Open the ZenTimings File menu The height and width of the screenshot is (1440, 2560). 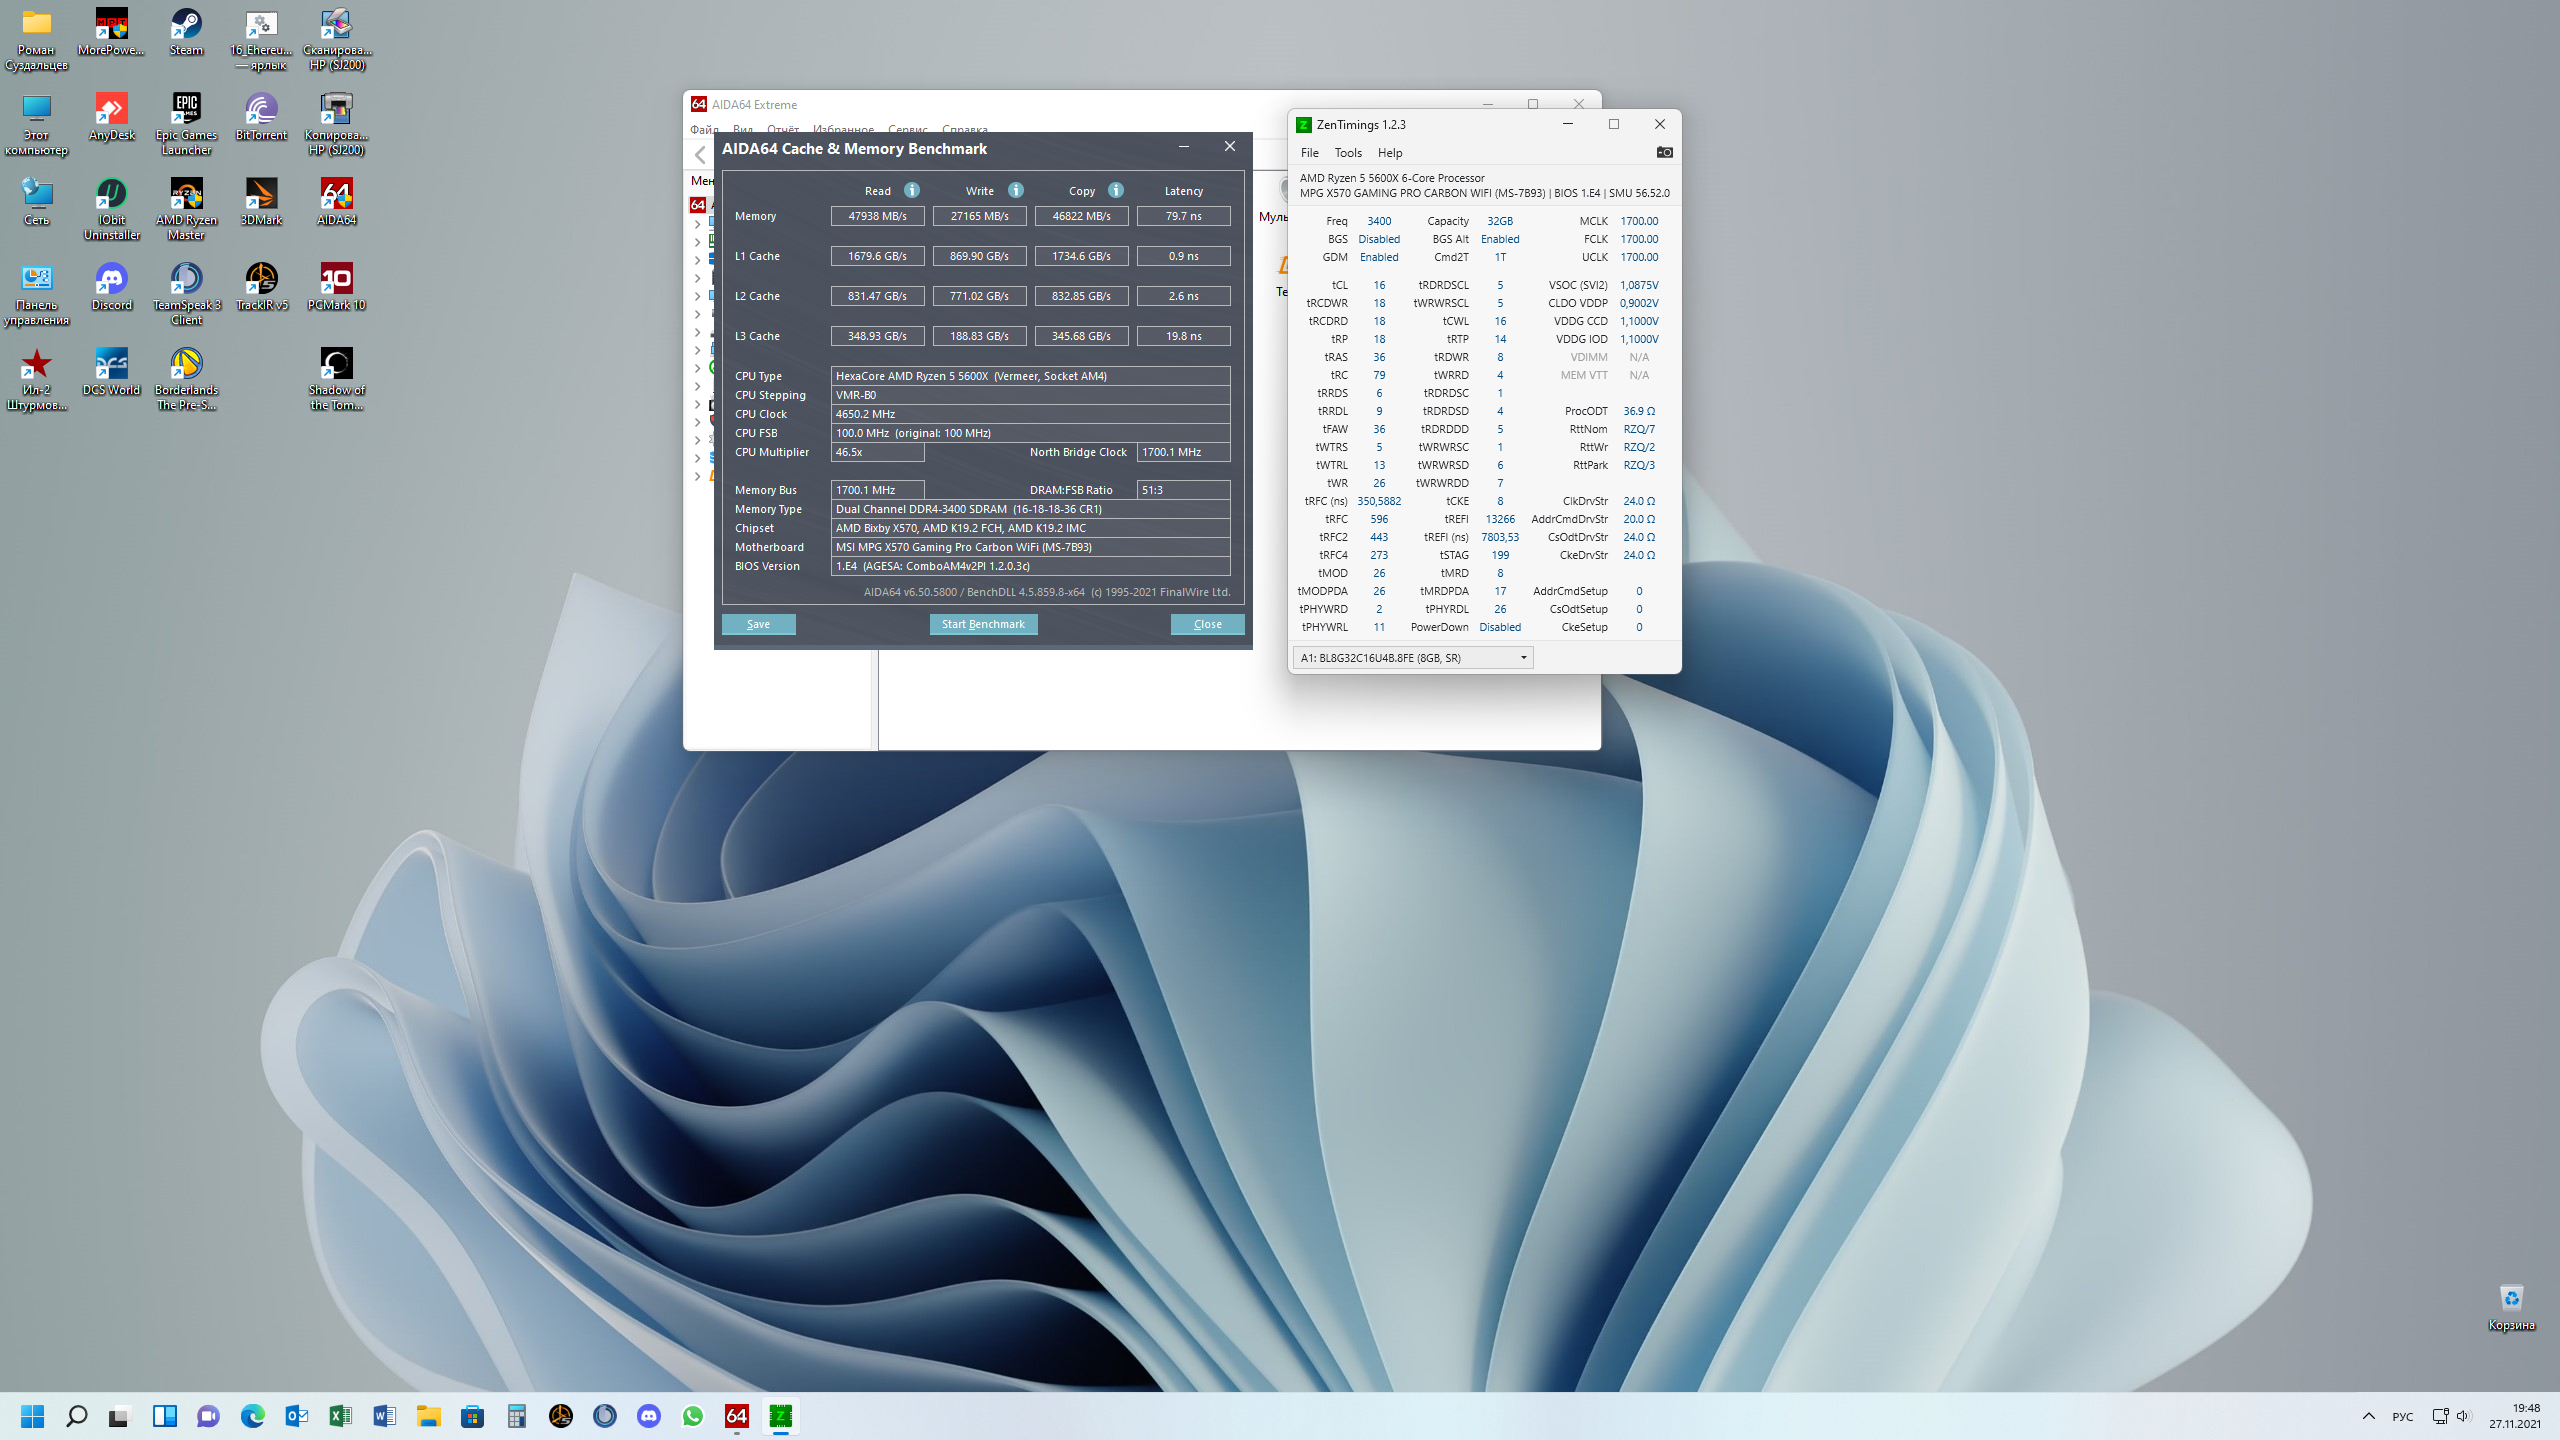click(1309, 153)
